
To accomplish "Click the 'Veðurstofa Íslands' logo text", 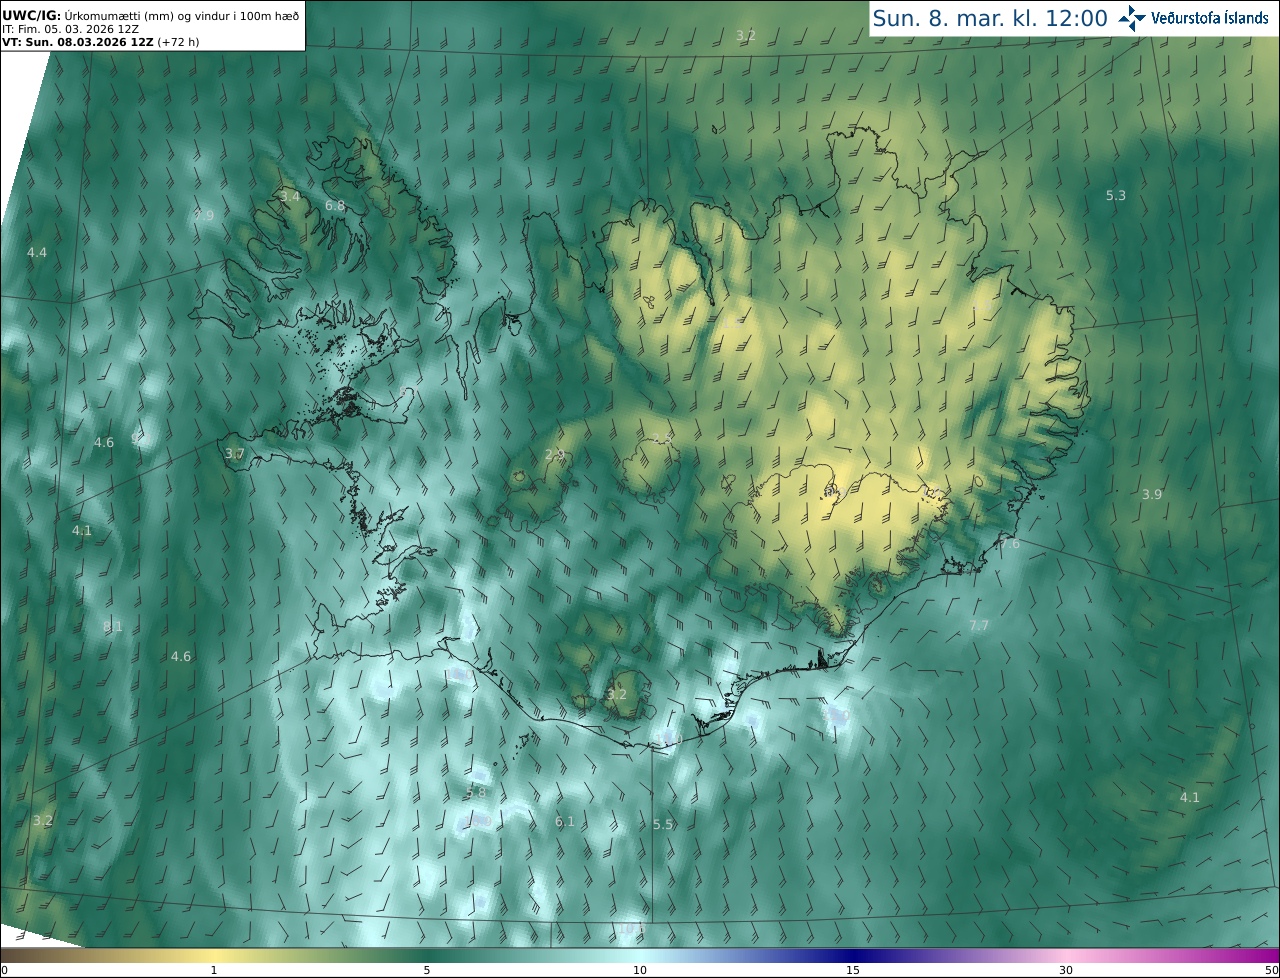I will [1210, 18].
